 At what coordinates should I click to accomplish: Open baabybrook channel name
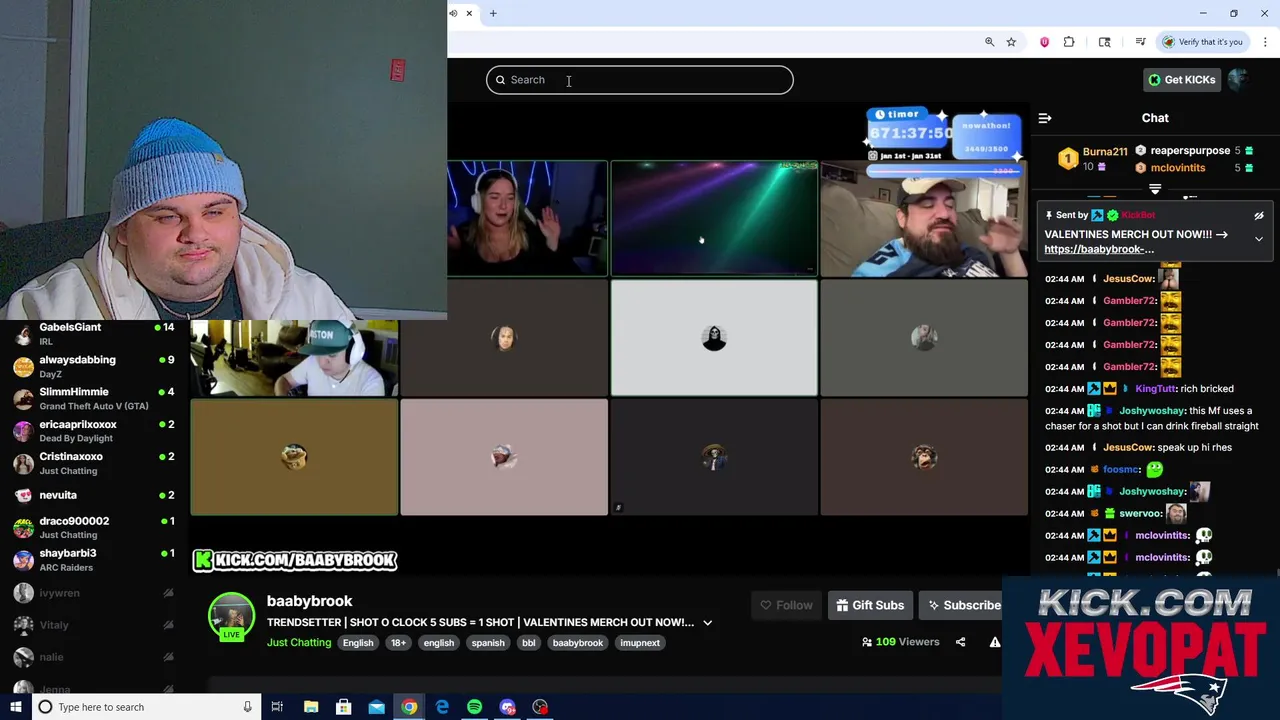tap(309, 601)
